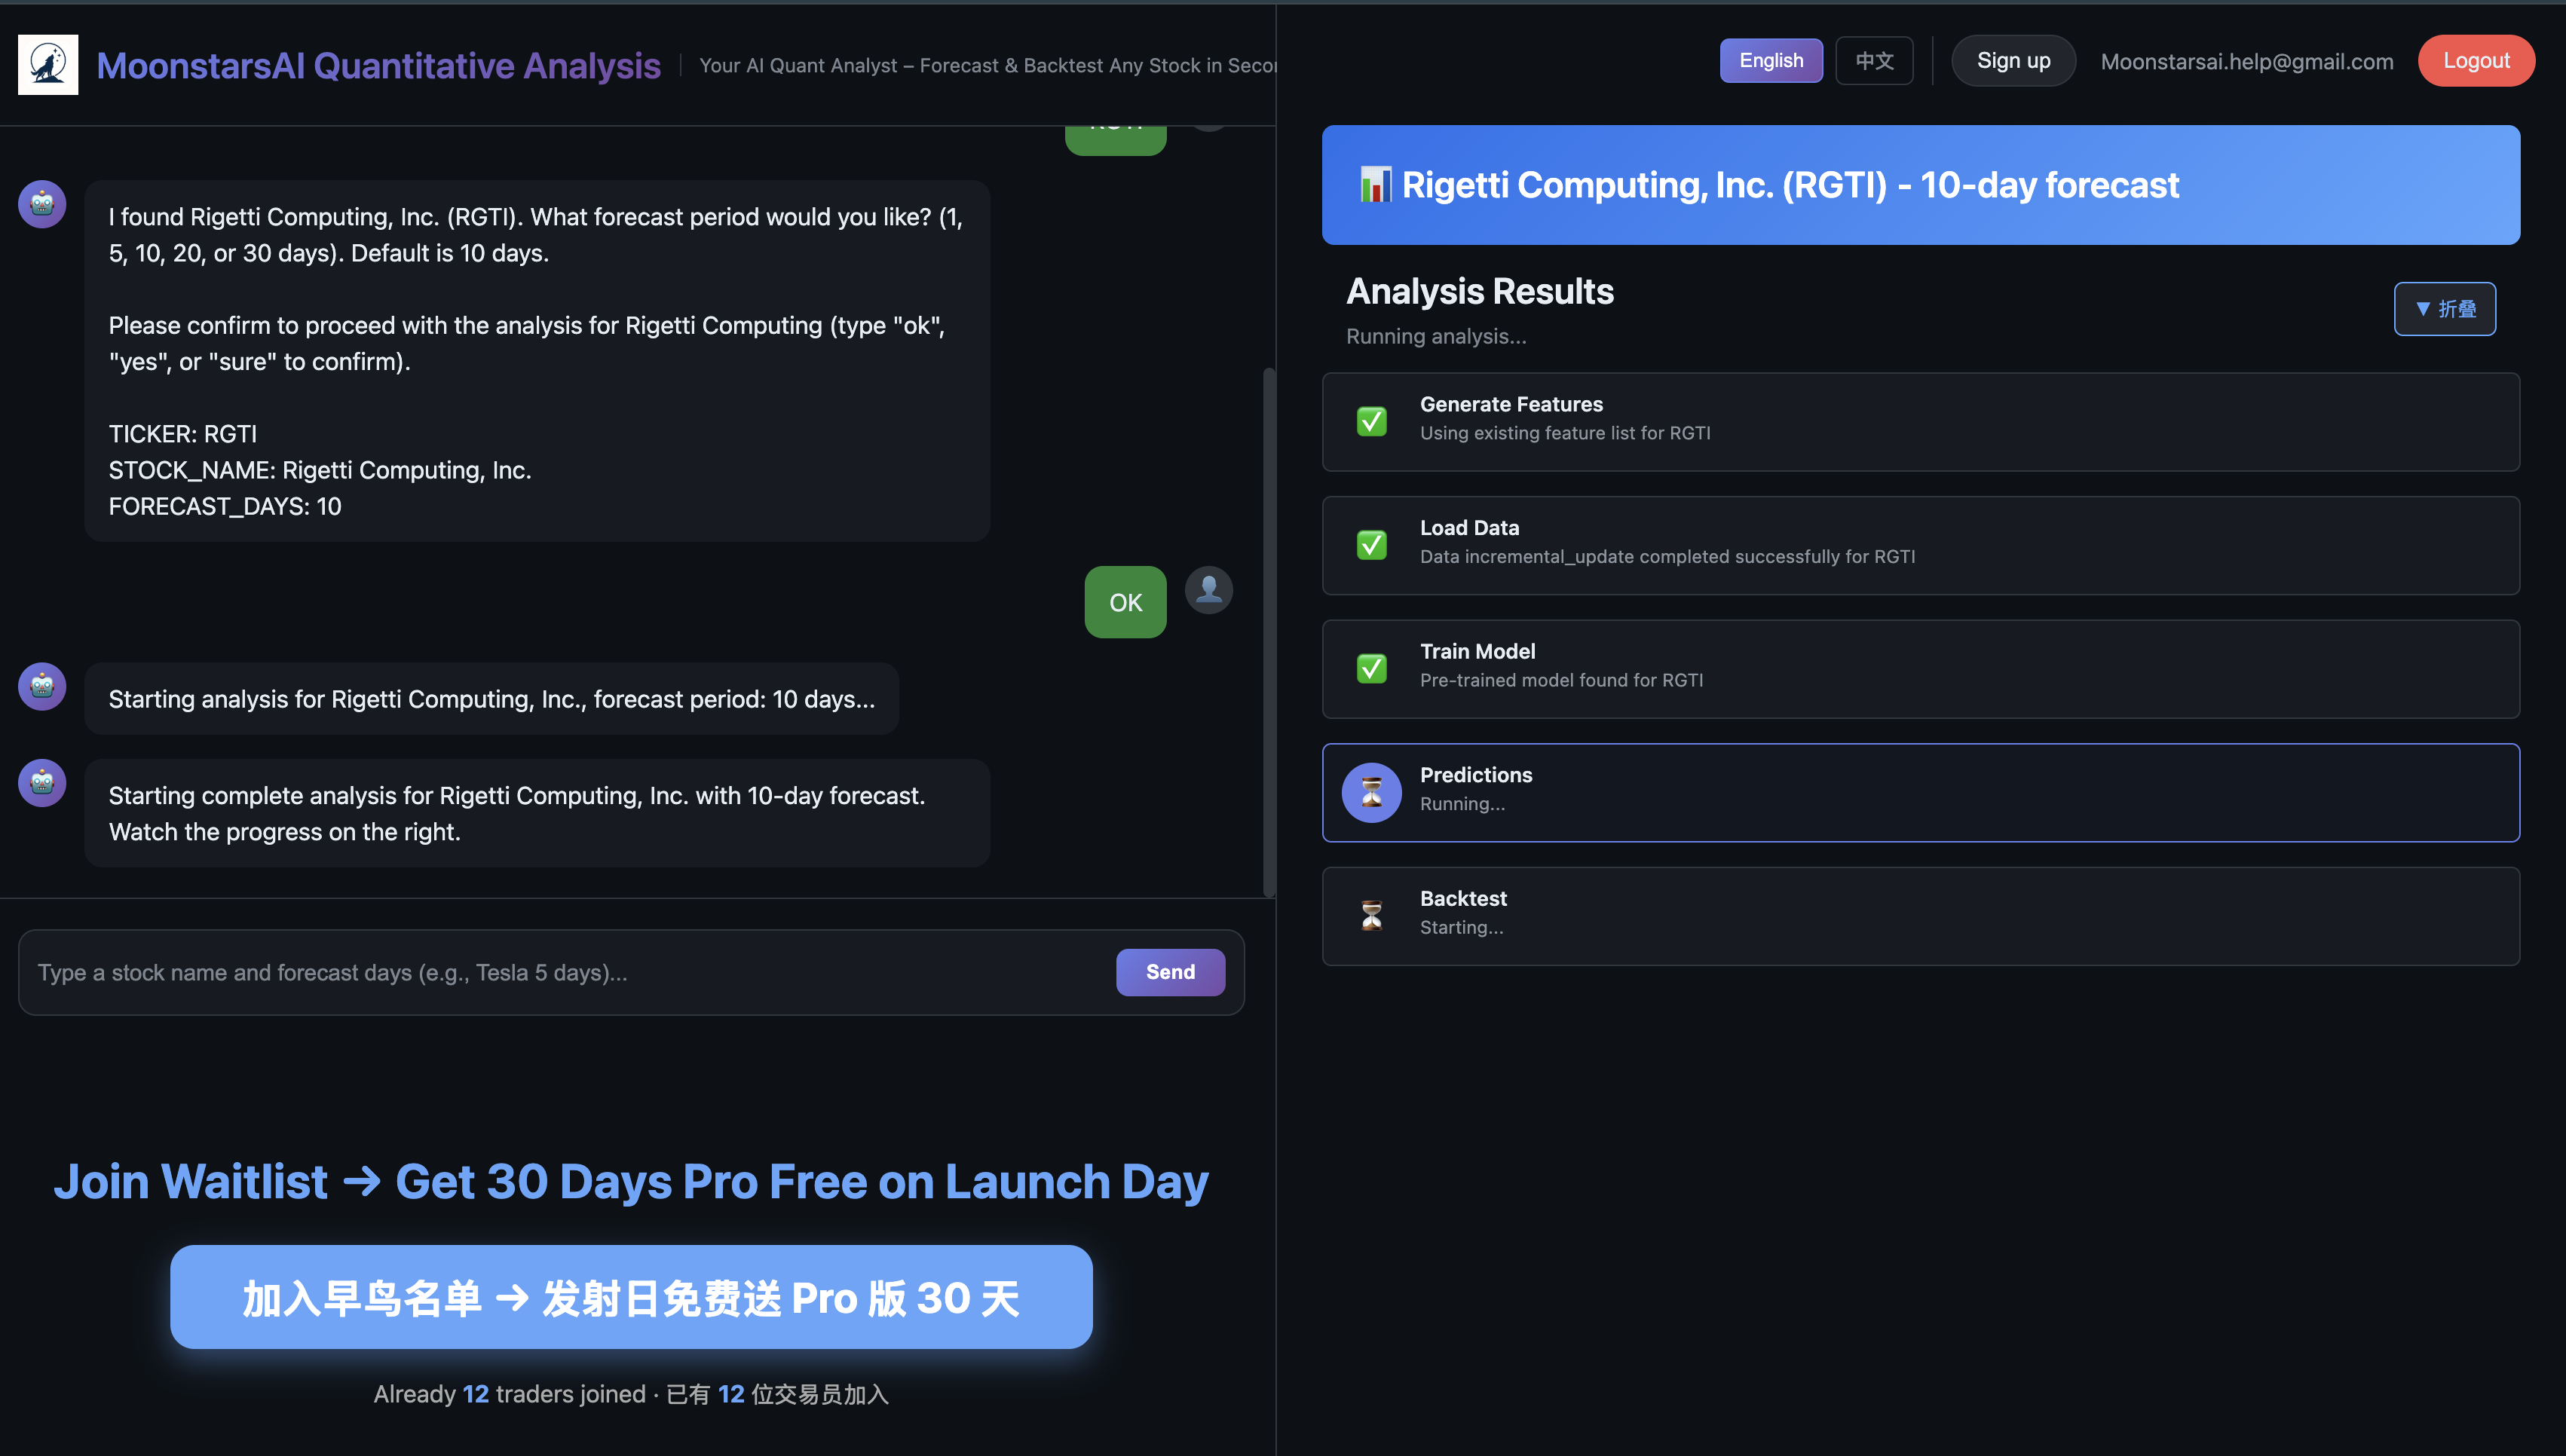Switch language to 中文

pyautogui.click(x=1874, y=60)
